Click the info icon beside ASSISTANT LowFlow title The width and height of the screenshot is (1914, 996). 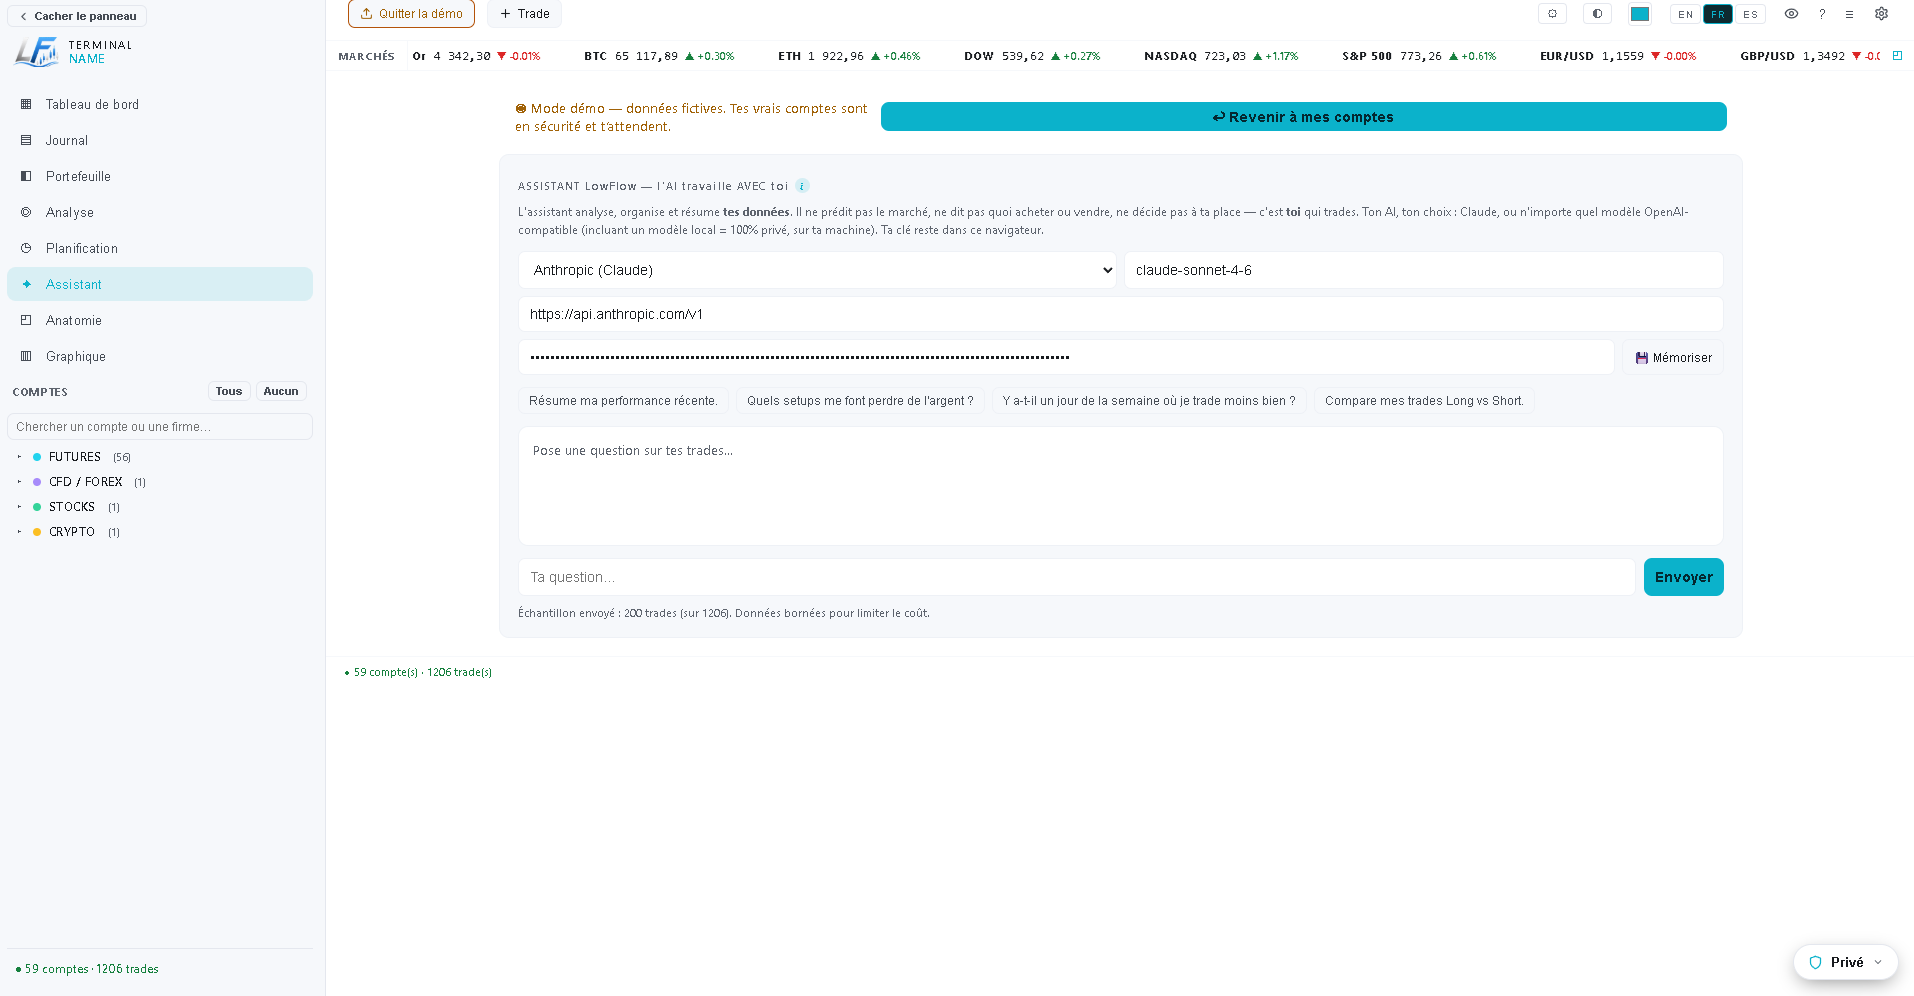point(802,186)
